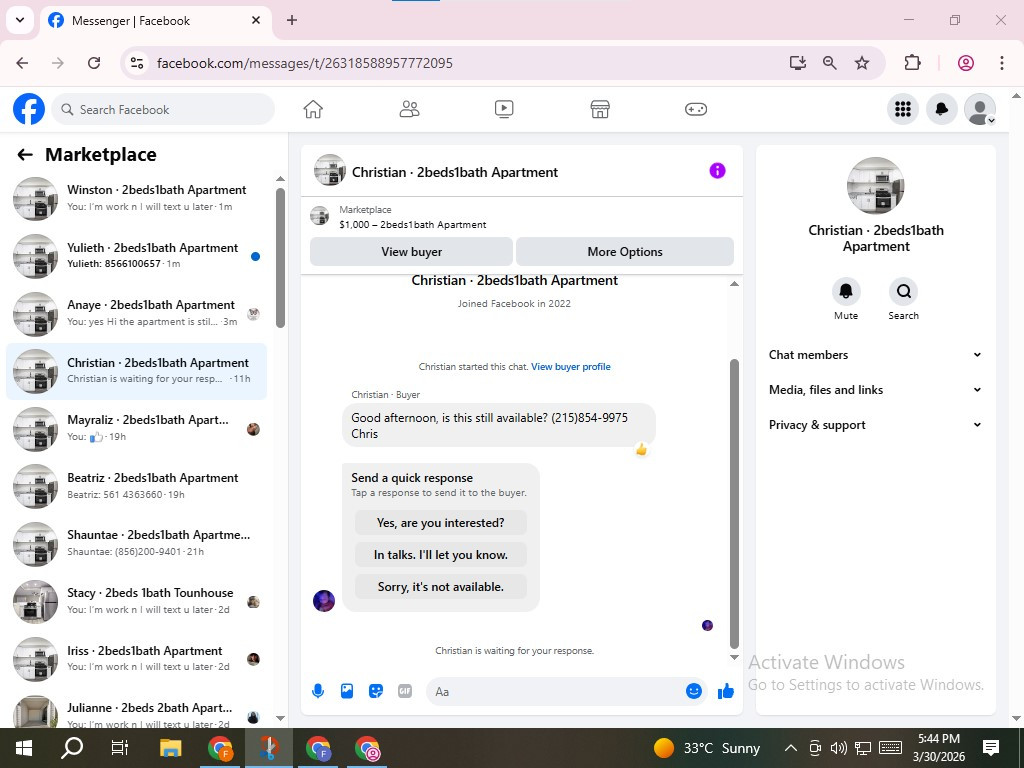Open the Extensions puzzle icon
The image size is (1024, 768).
[x=912, y=63]
